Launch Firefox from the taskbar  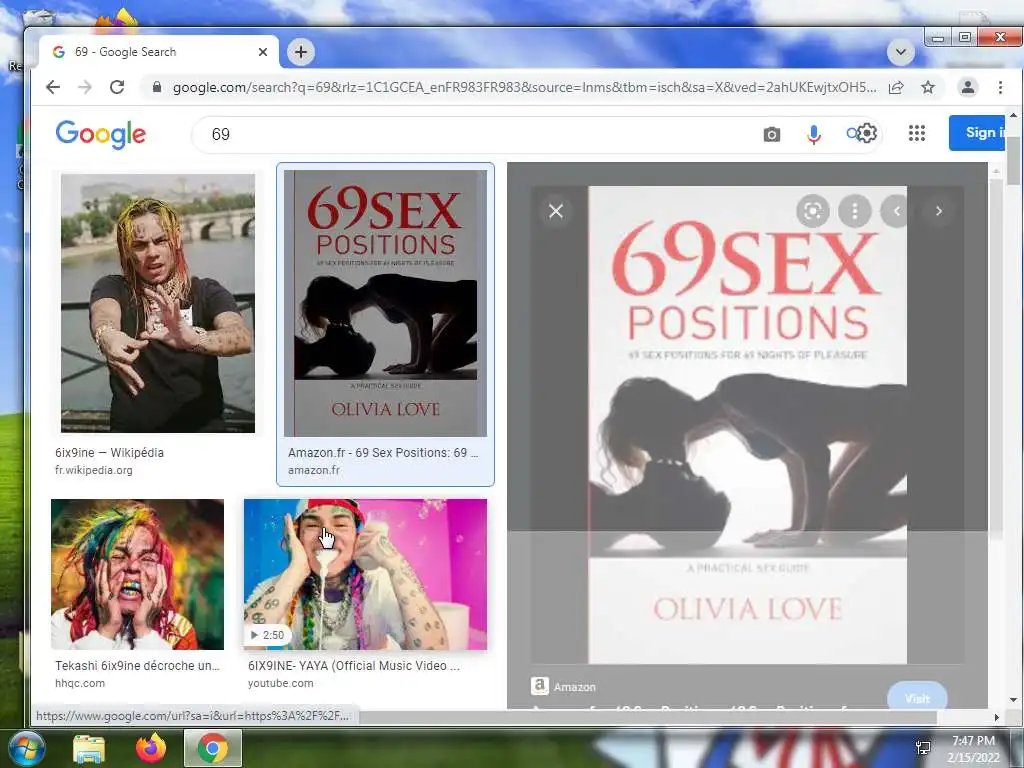[x=151, y=748]
